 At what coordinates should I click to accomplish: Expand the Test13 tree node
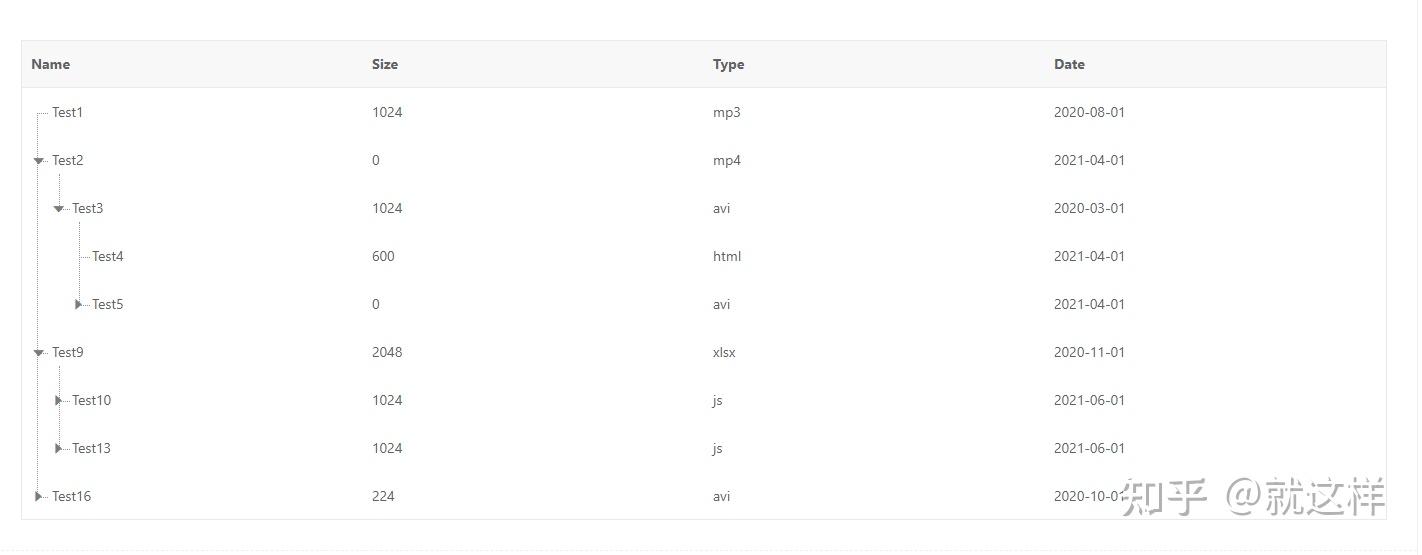pos(58,448)
